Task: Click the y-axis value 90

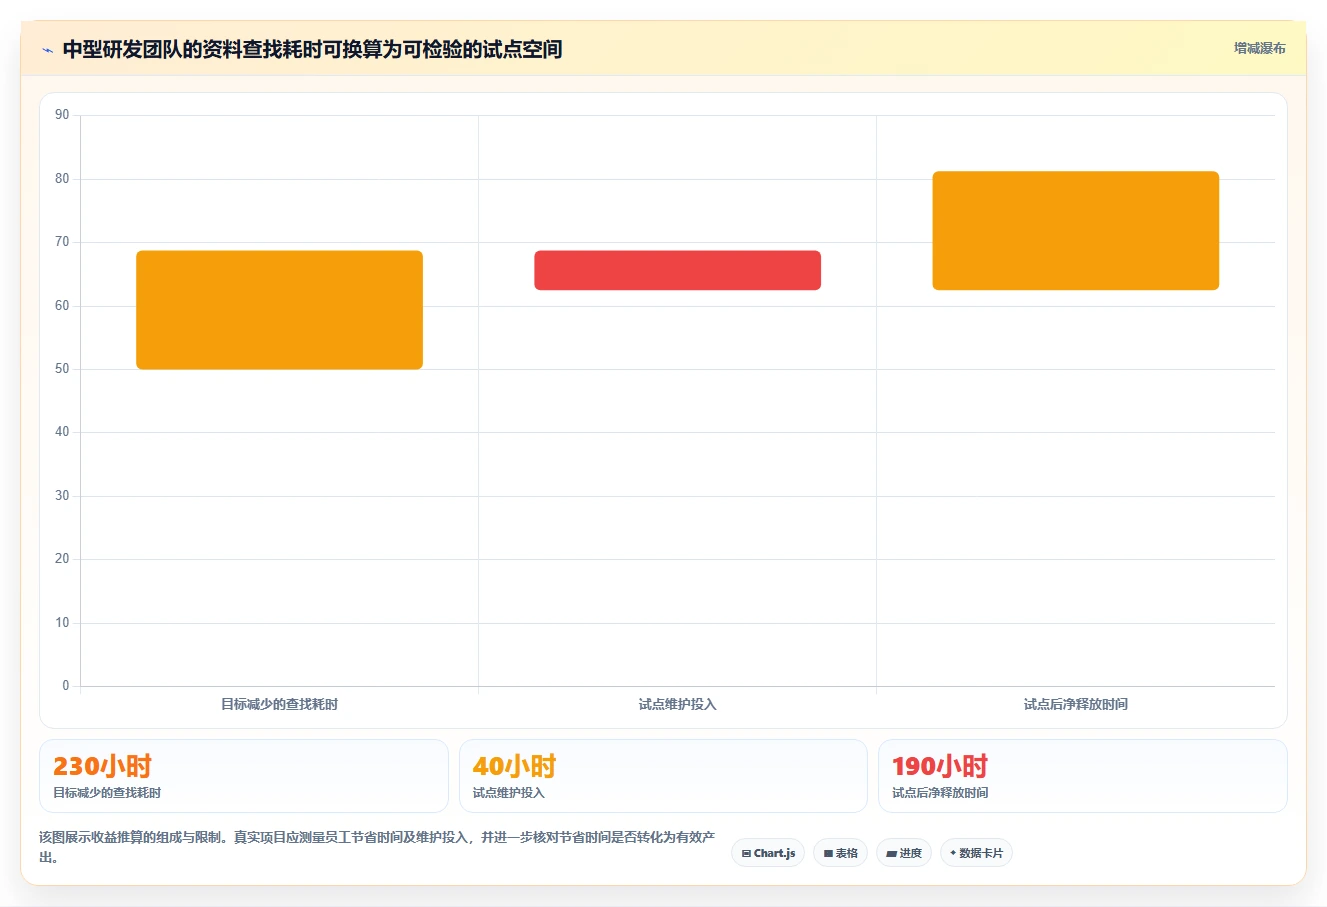Action: click(62, 115)
